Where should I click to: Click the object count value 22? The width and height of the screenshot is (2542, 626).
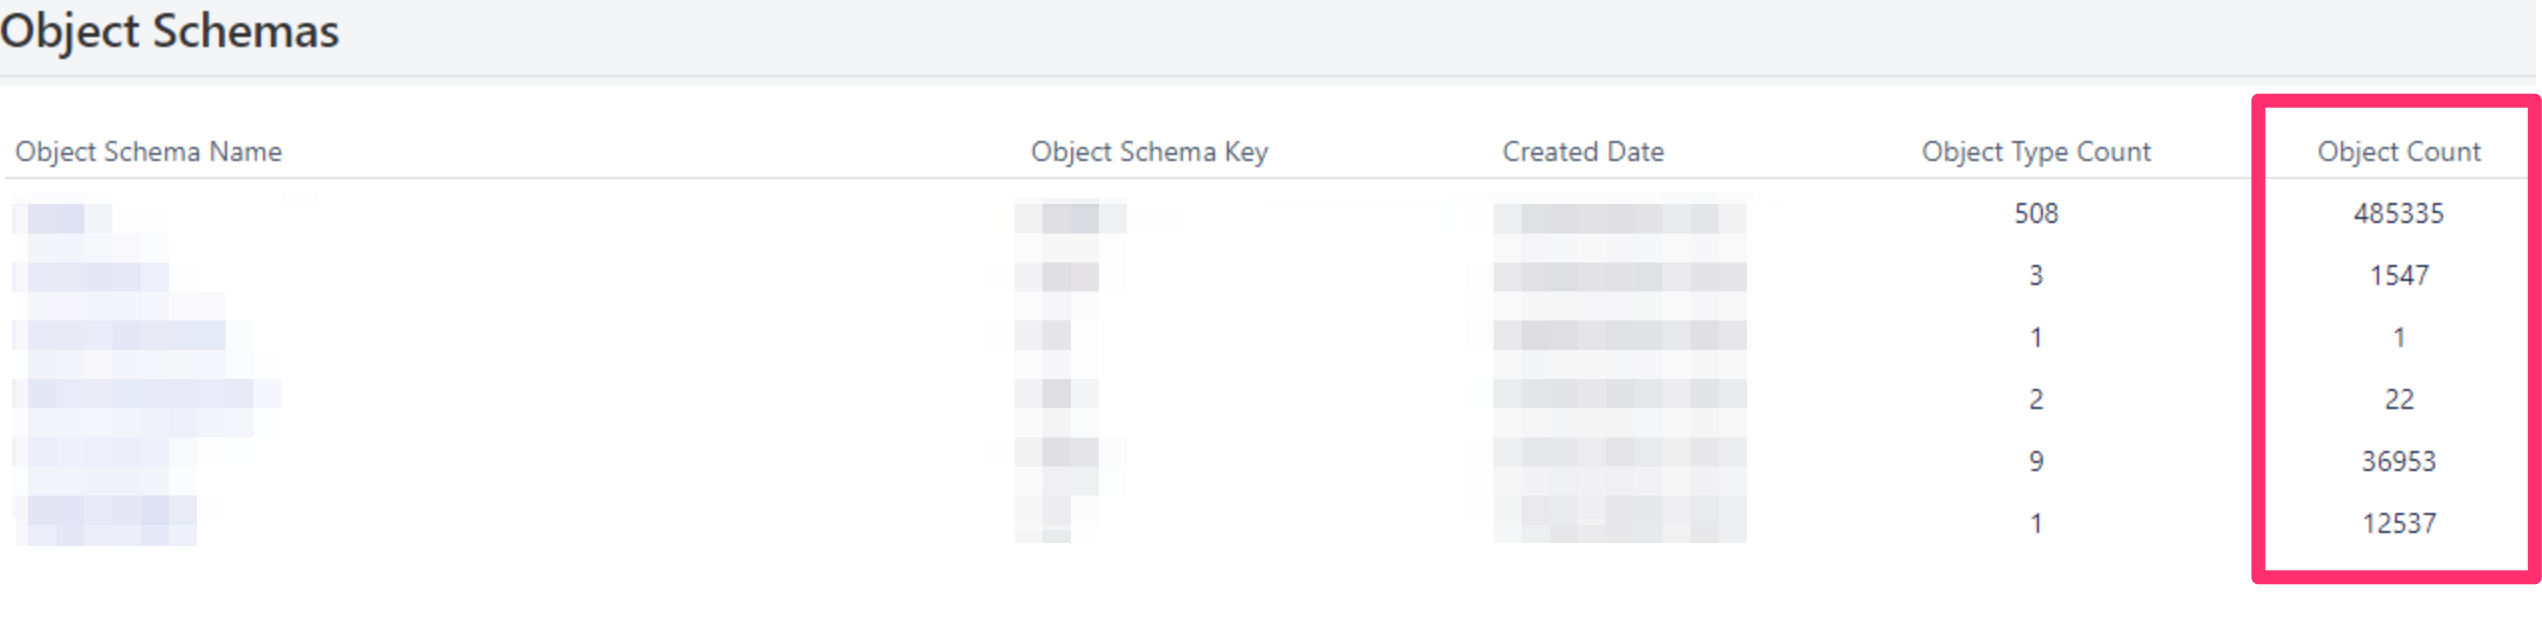coord(2398,400)
